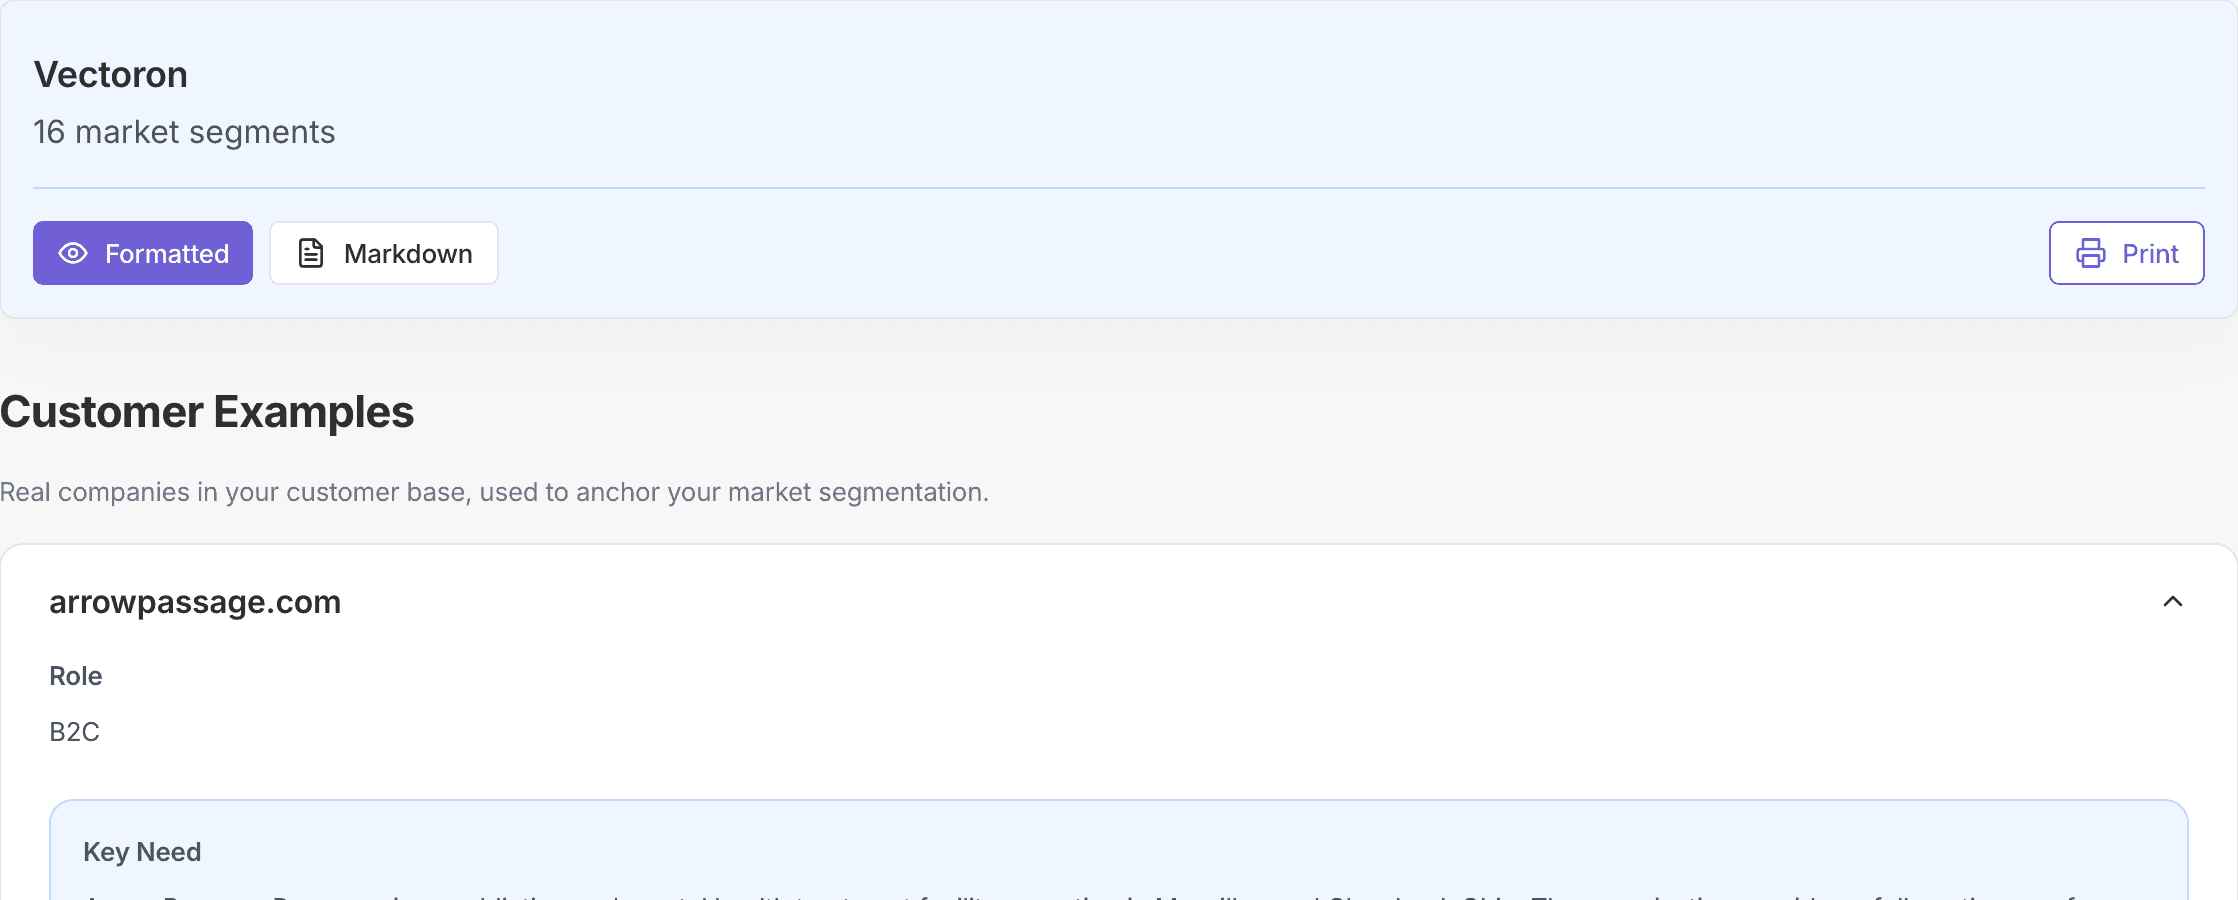Select the Customer Examples heading
2238x900 pixels.
pos(207,411)
